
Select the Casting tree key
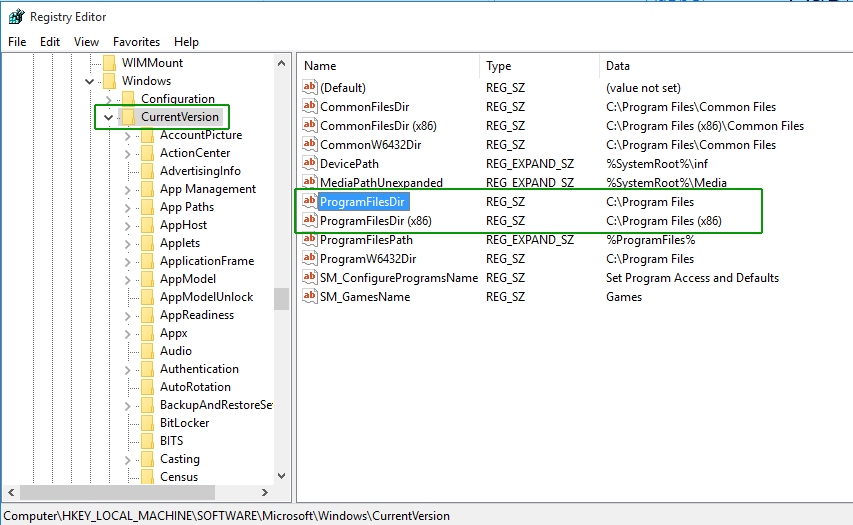180,459
